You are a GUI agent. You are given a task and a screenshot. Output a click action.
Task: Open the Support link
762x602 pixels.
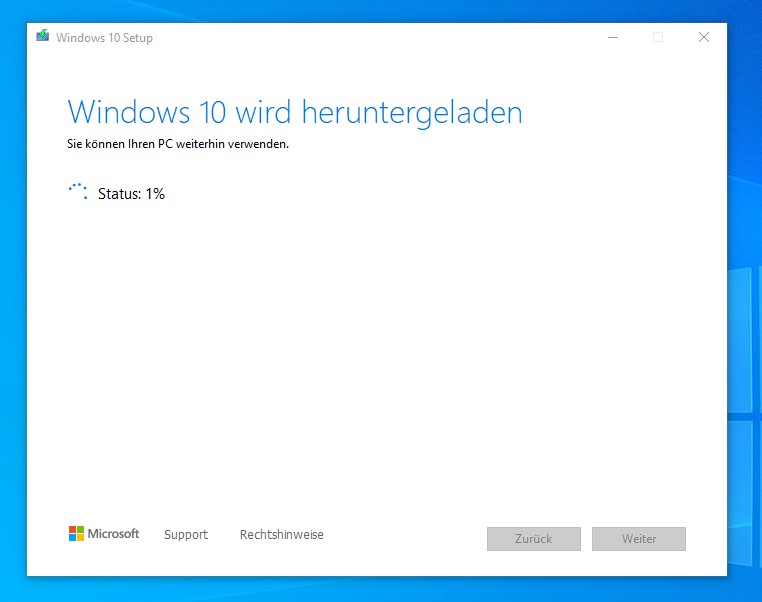[x=186, y=534]
